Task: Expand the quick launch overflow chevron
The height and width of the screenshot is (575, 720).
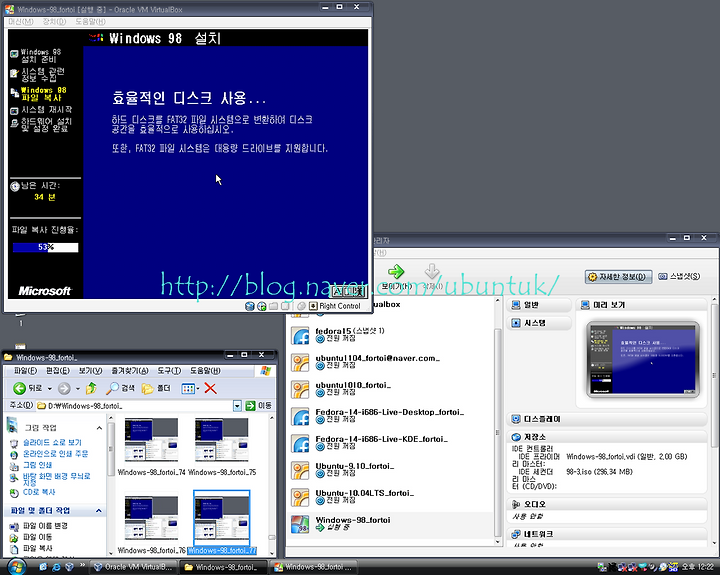Action: [82, 564]
